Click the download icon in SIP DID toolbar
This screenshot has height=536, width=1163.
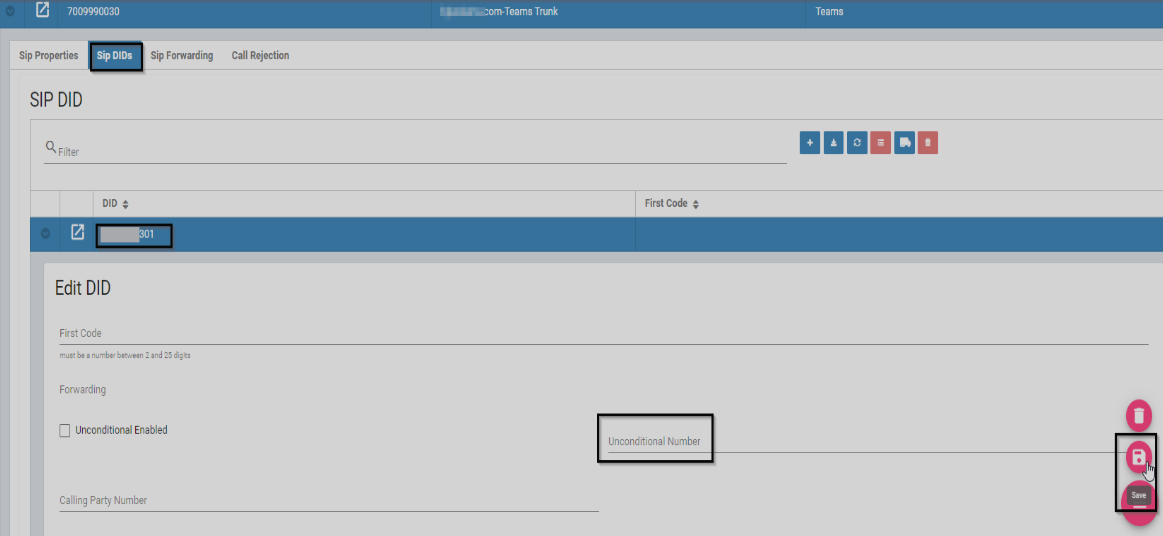tap(834, 143)
